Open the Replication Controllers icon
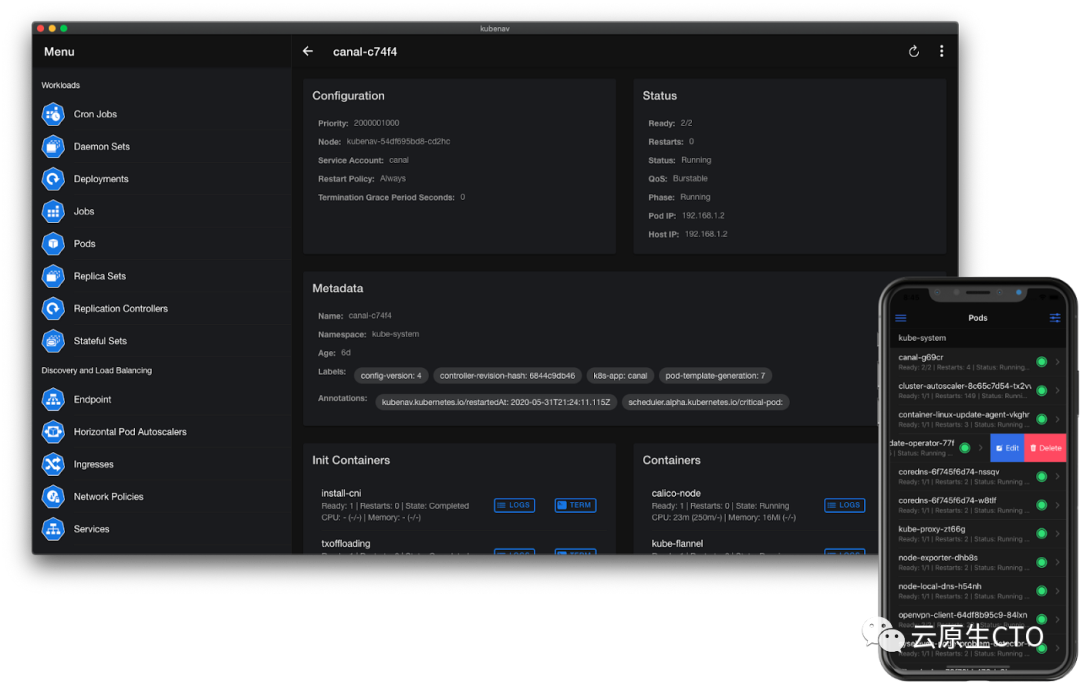This screenshot has width=1080, height=685. [53, 308]
